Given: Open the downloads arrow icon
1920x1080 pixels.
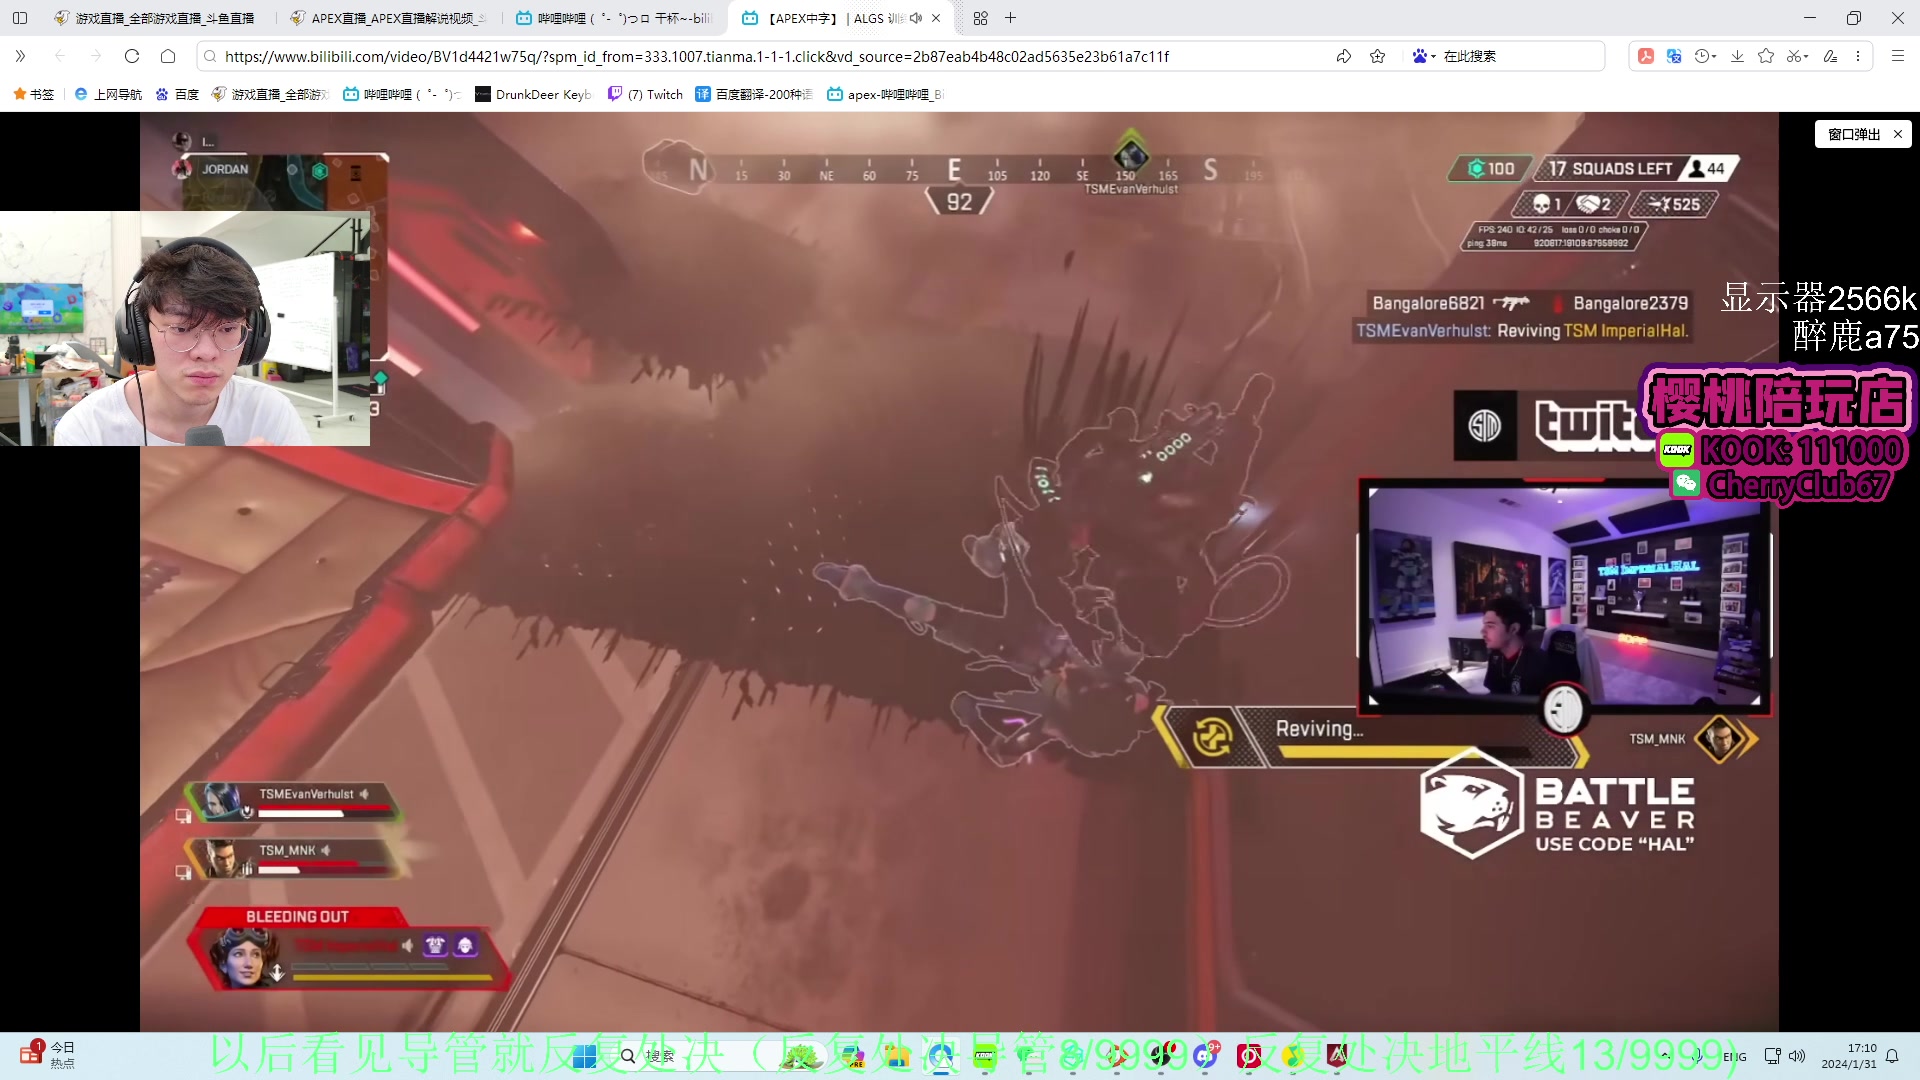Looking at the screenshot, I should coord(1737,56).
